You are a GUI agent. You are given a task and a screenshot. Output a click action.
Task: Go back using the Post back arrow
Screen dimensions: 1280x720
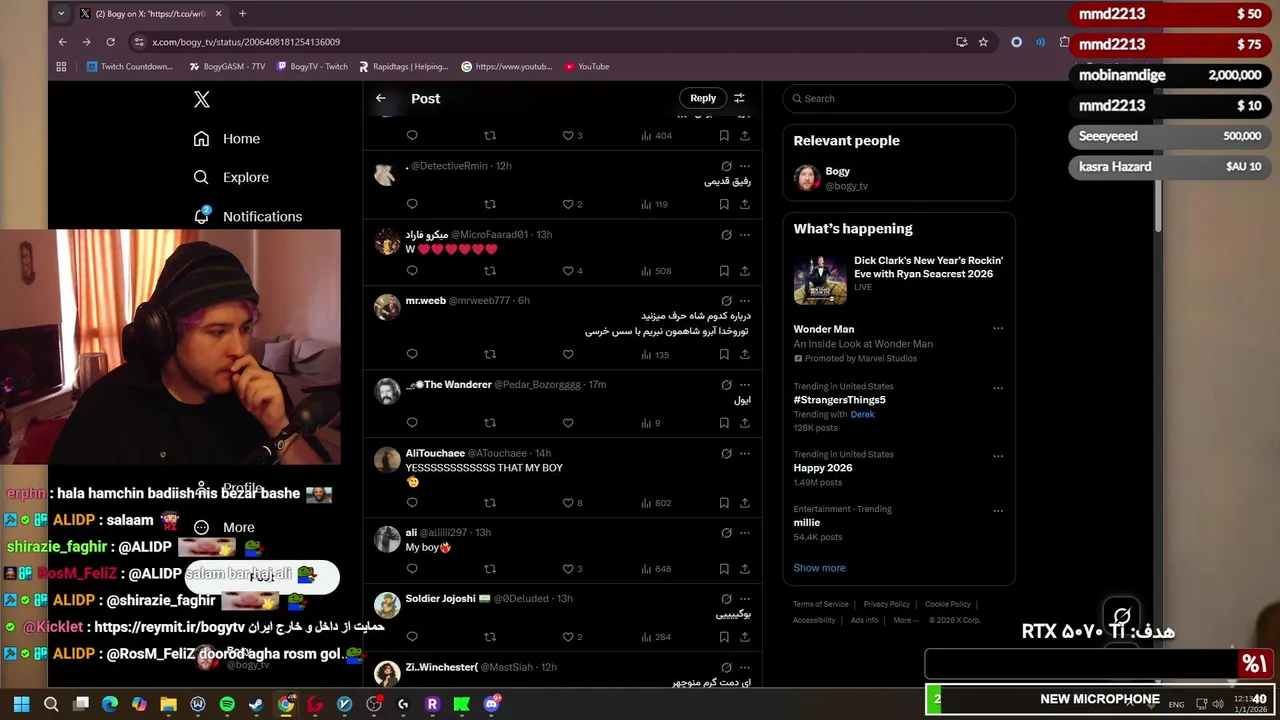click(x=381, y=98)
